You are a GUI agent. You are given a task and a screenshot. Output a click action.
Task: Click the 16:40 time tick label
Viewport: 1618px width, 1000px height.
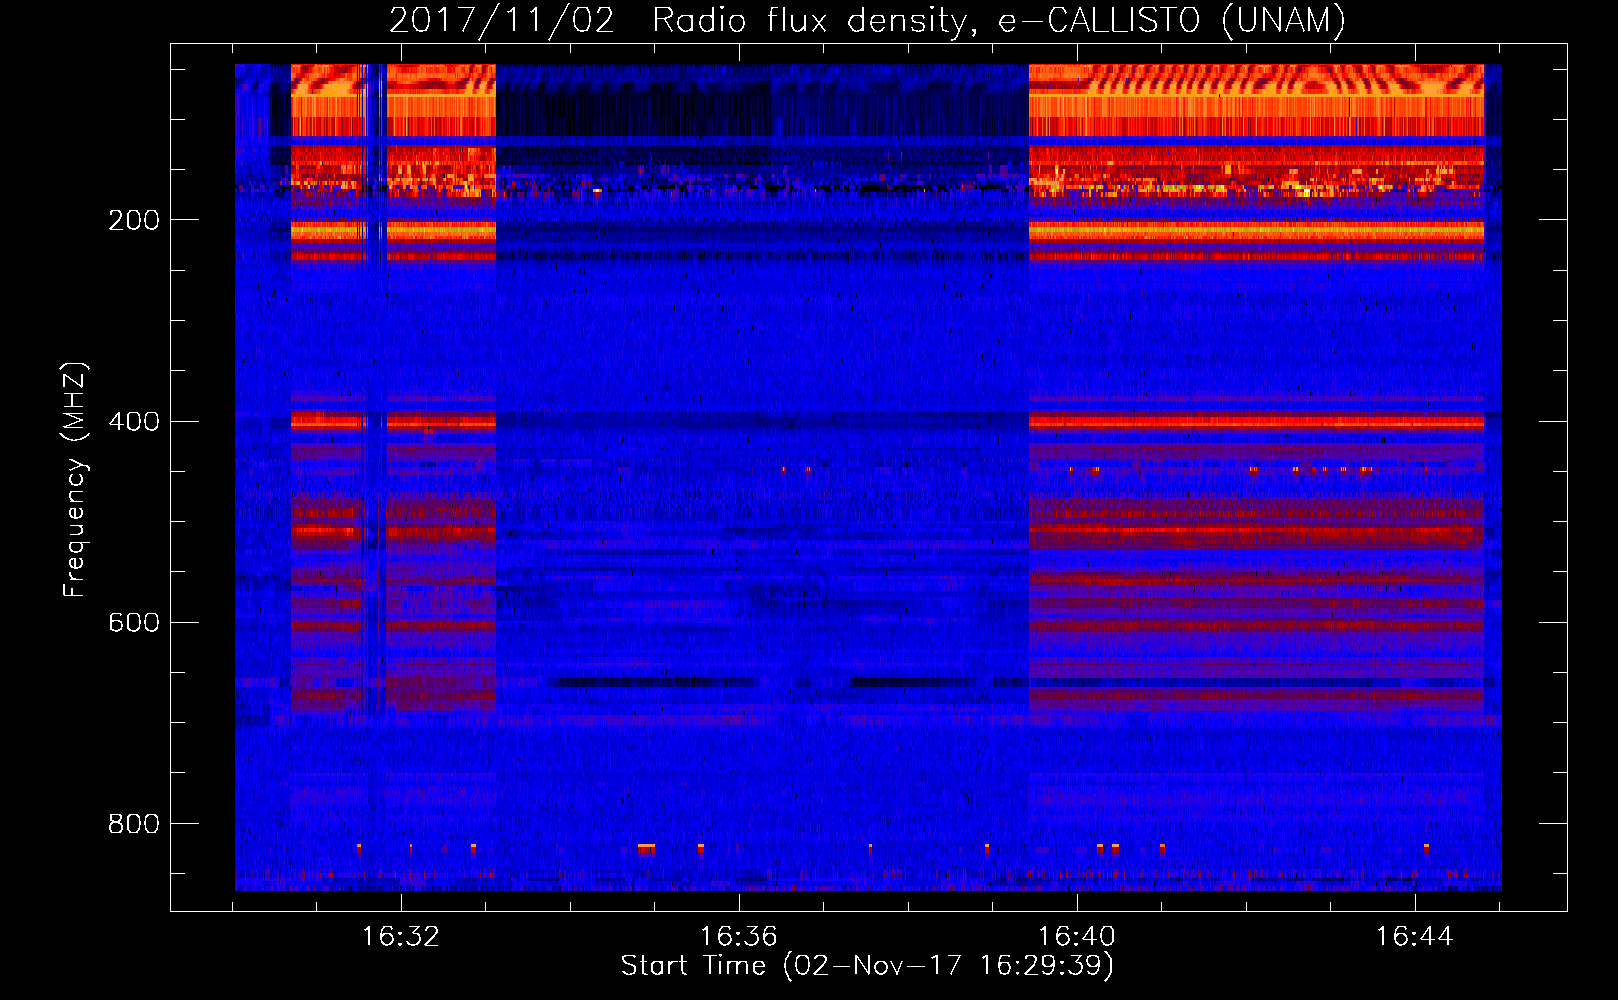click(x=1077, y=937)
